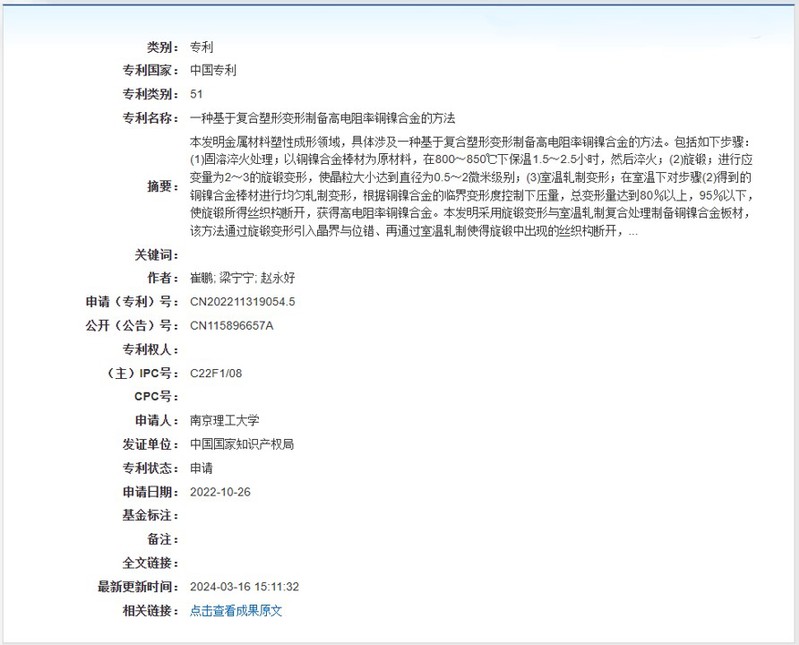Viewport: 799px width, 645px height.
Task: Click patent category value 51
Action: pos(196,94)
